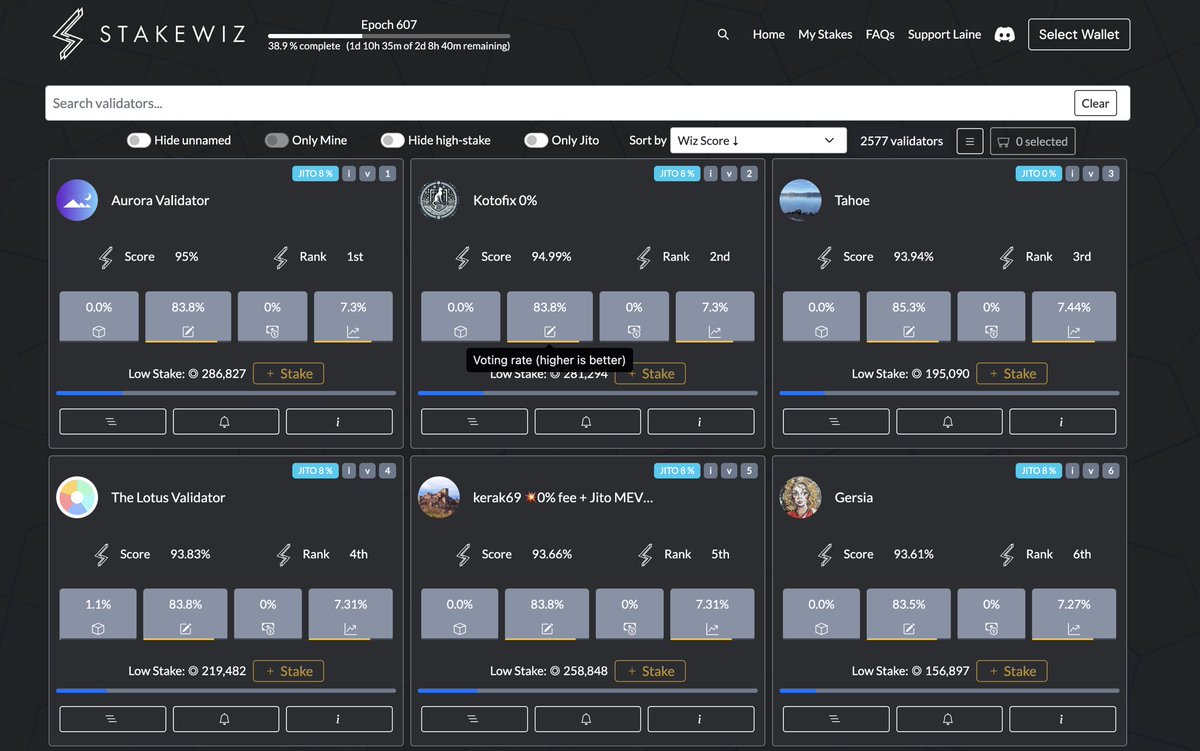Click The Lotus Validator's details list button
1200x751 pixels.
click(x=113, y=719)
